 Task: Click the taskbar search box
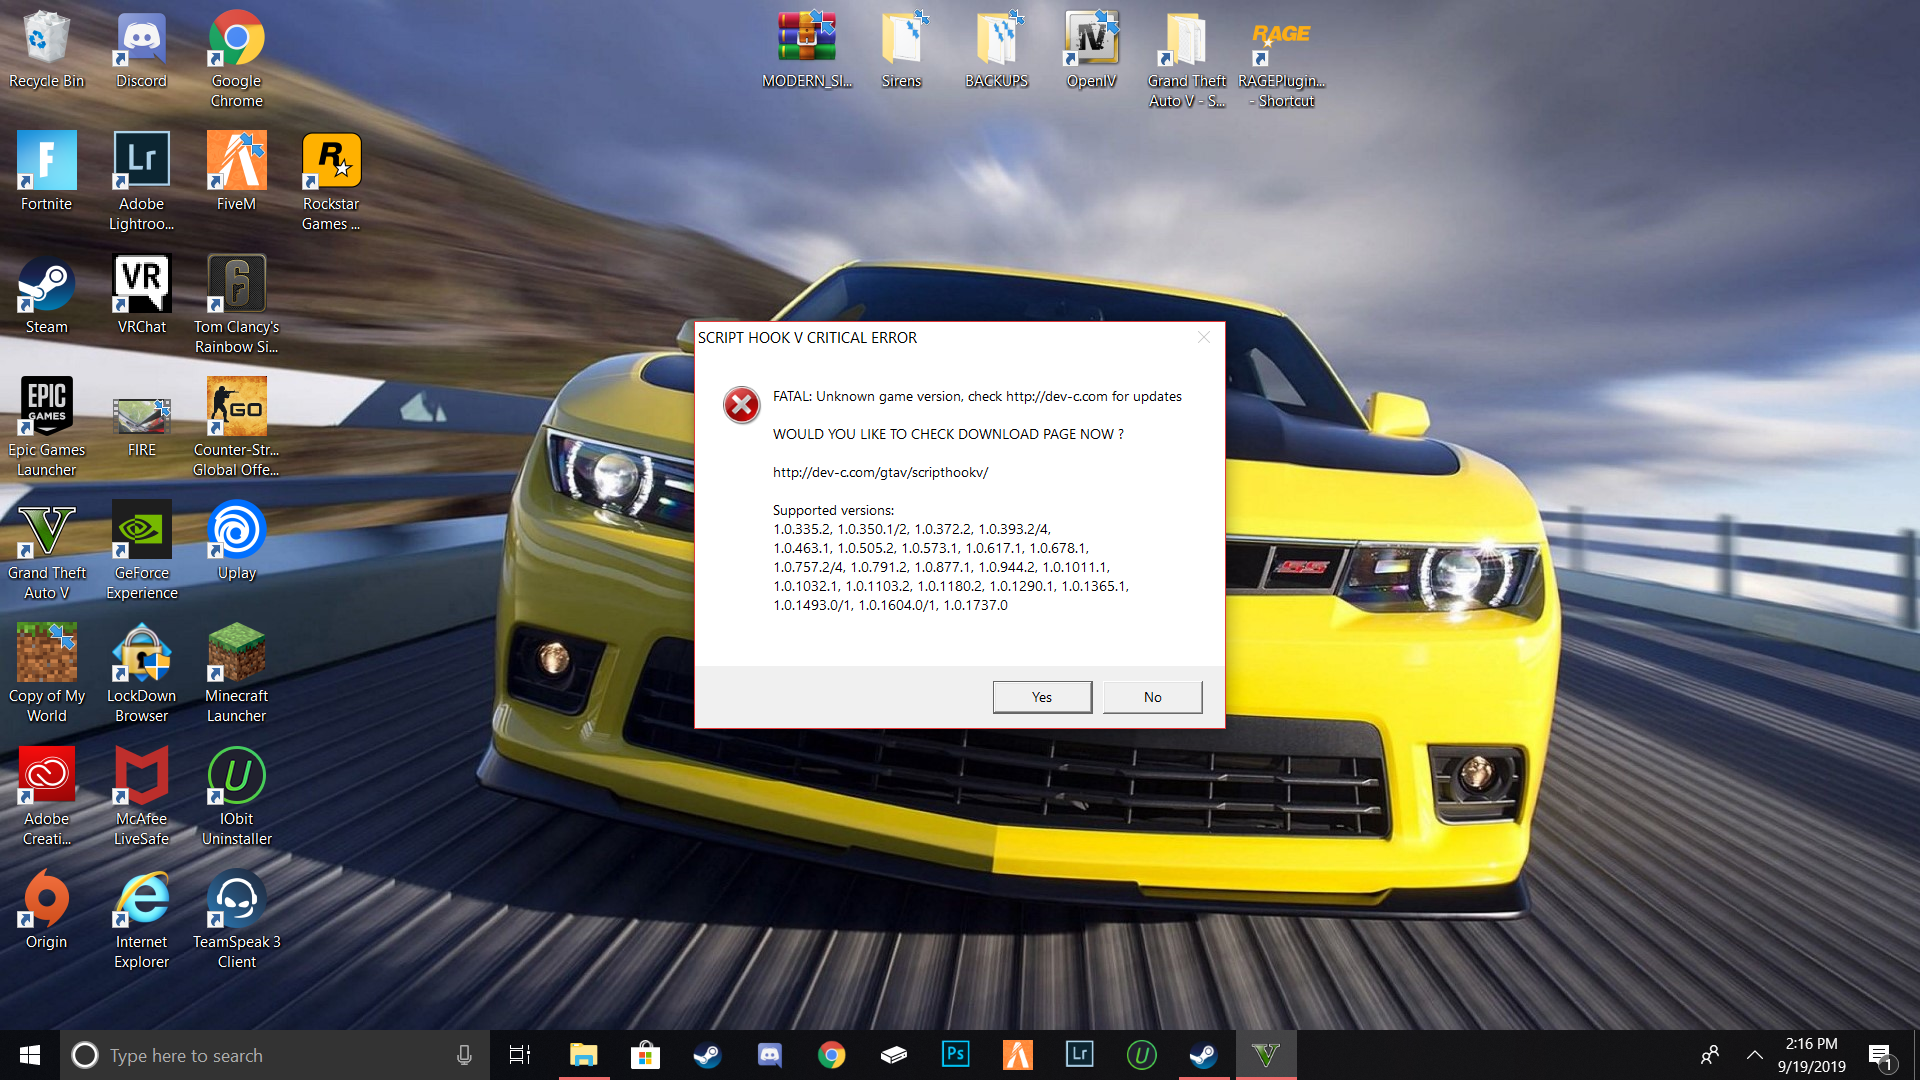pos(260,1055)
